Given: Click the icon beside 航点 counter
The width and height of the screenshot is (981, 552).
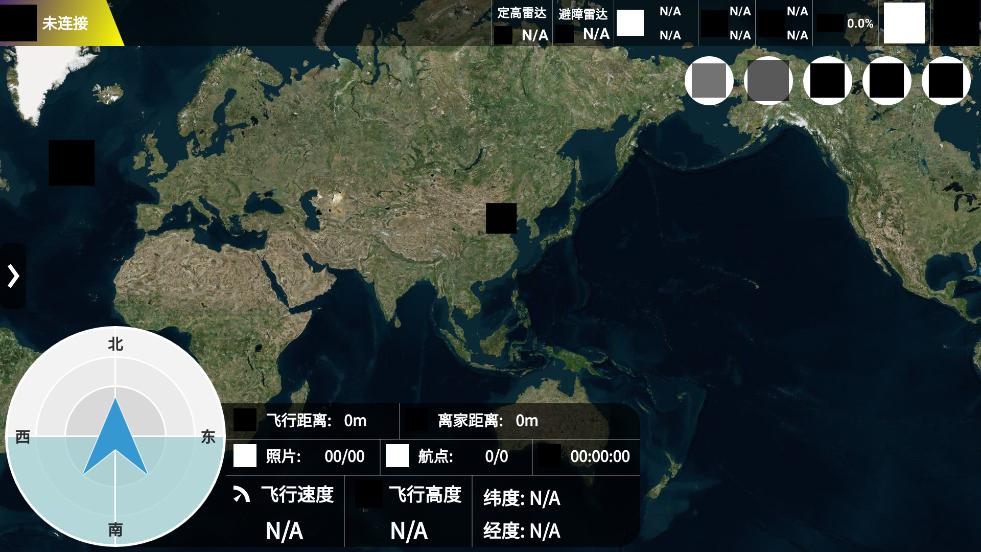Looking at the screenshot, I should (397, 456).
